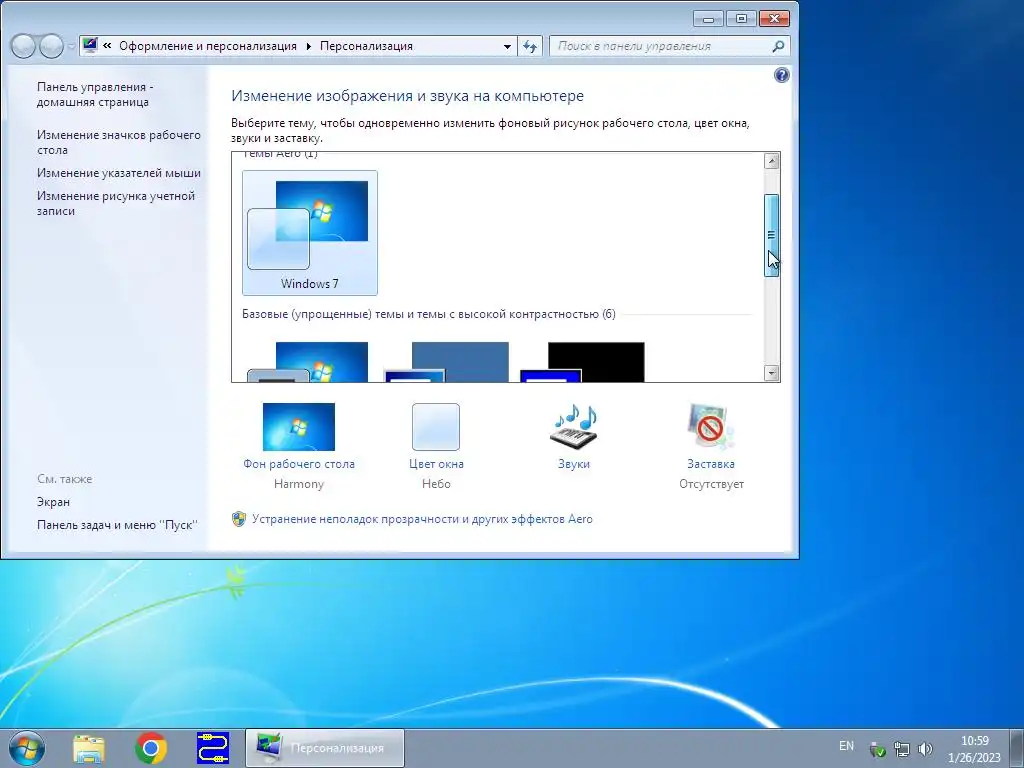The height and width of the screenshot is (768, 1024).
Task: Open Windows Explorer from taskbar
Action: [89, 748]
